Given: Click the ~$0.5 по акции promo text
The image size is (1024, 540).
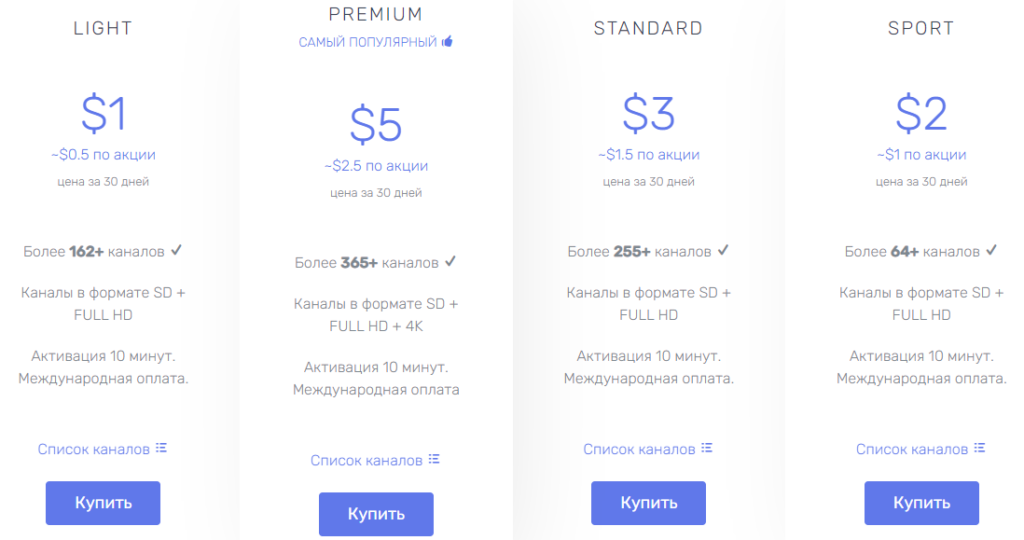Looking at the screenshot, I should (103, 155).
